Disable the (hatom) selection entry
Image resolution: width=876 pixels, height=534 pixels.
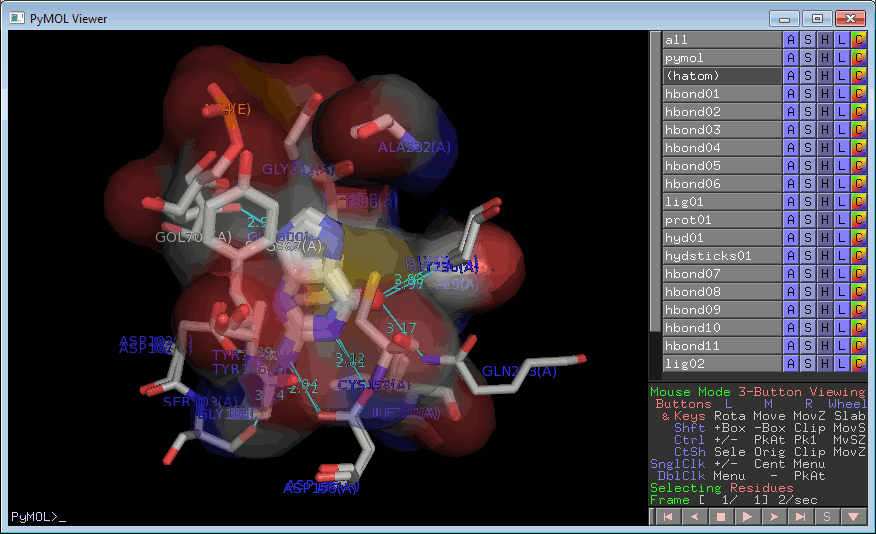(x=721, y=76)
